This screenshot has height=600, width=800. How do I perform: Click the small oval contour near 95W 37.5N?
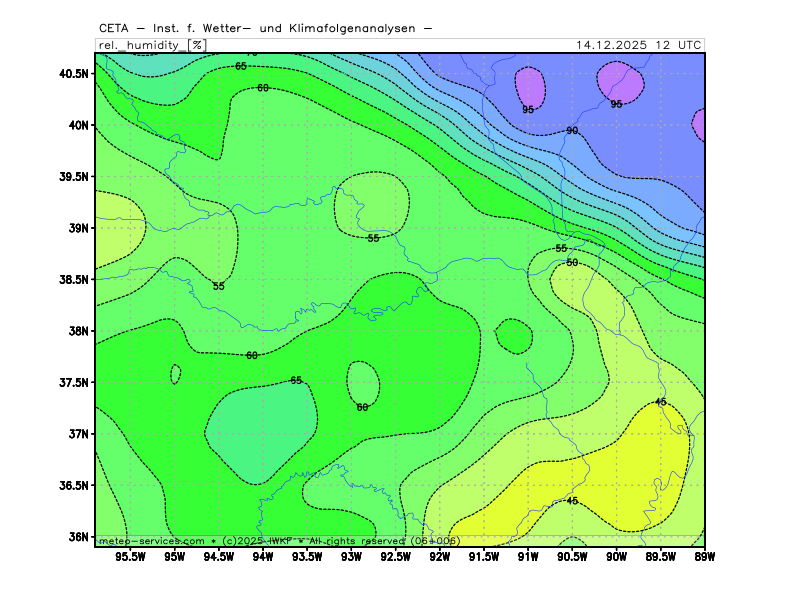[x=176, y=374]
